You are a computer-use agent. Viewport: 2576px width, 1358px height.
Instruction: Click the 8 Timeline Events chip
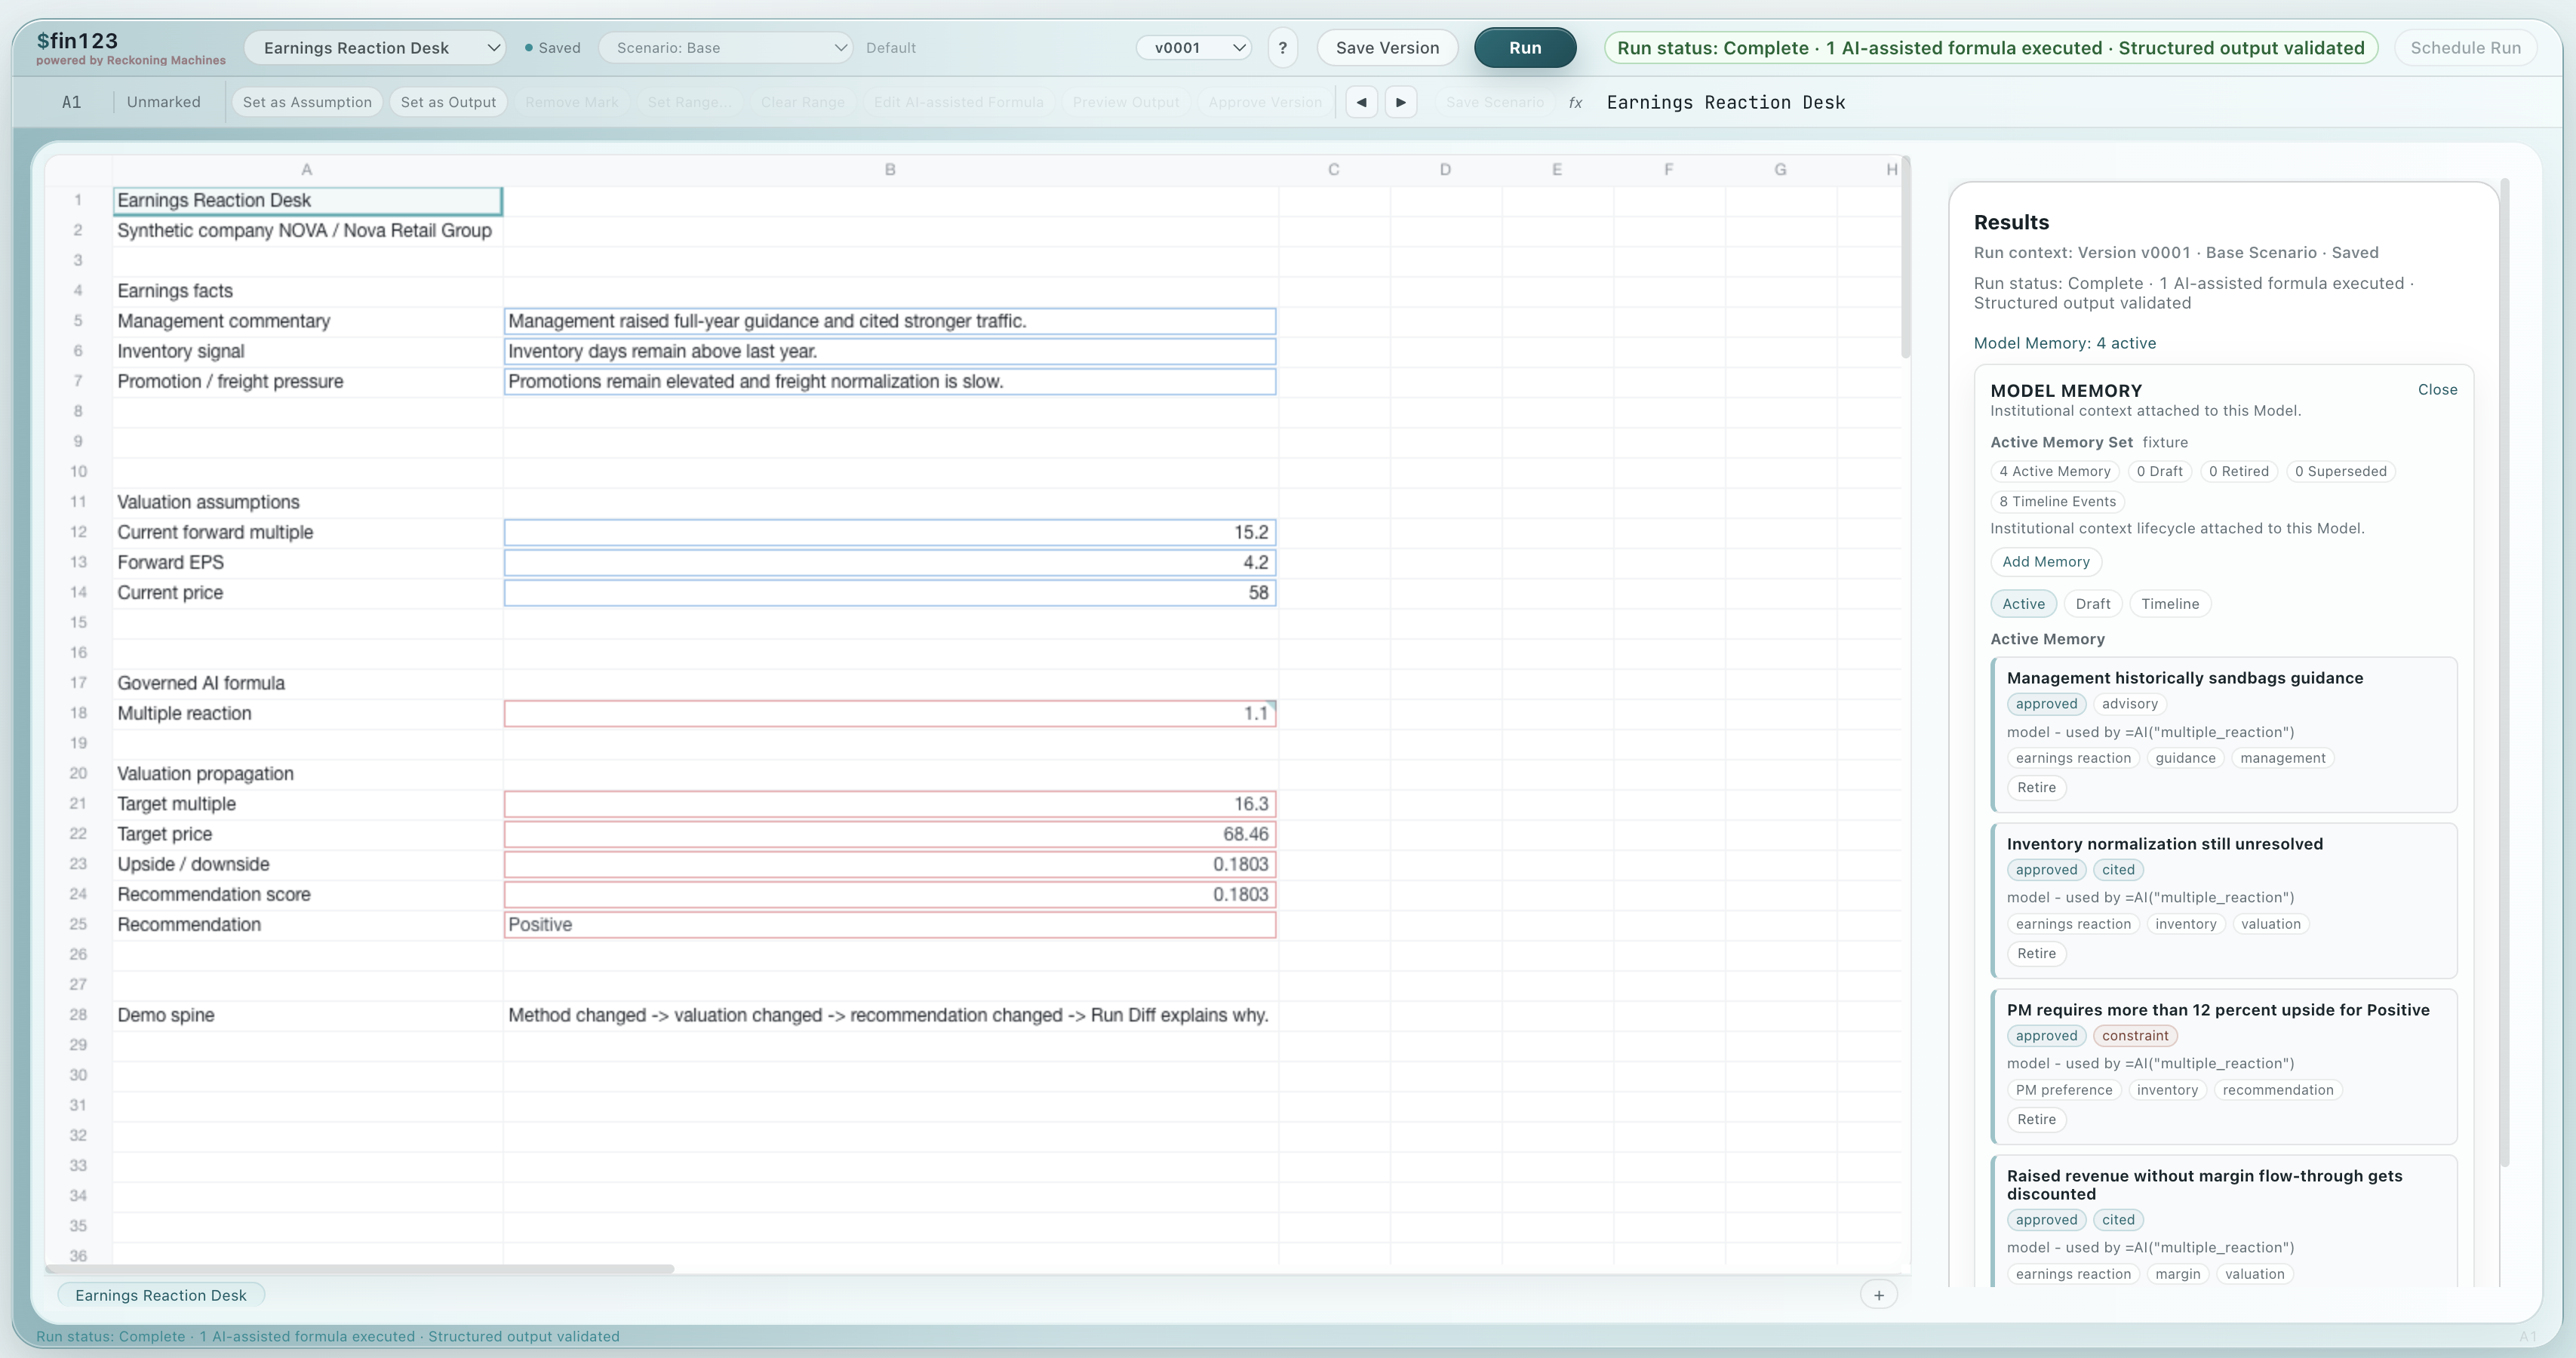pos(2057,502)
